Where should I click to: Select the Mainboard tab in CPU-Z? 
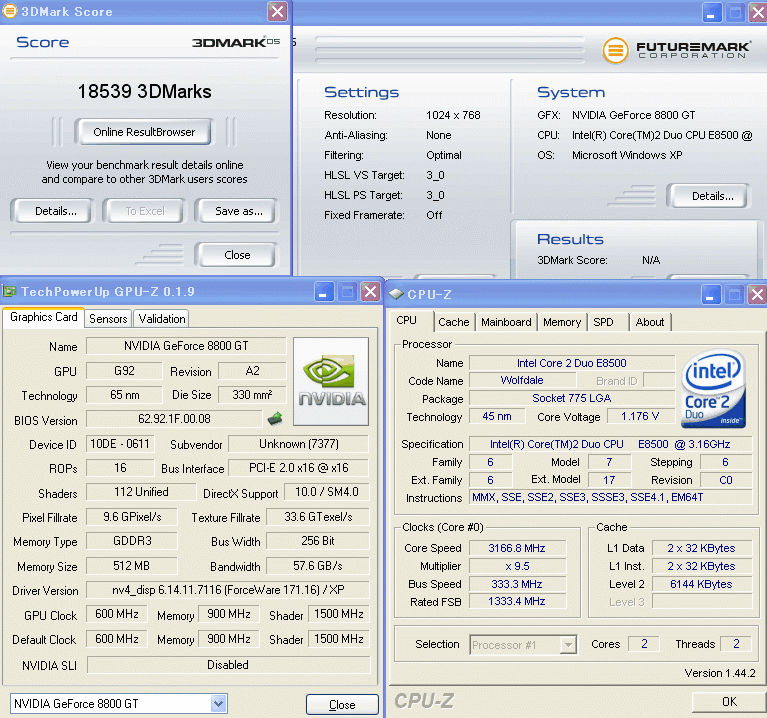coord(506,322)
